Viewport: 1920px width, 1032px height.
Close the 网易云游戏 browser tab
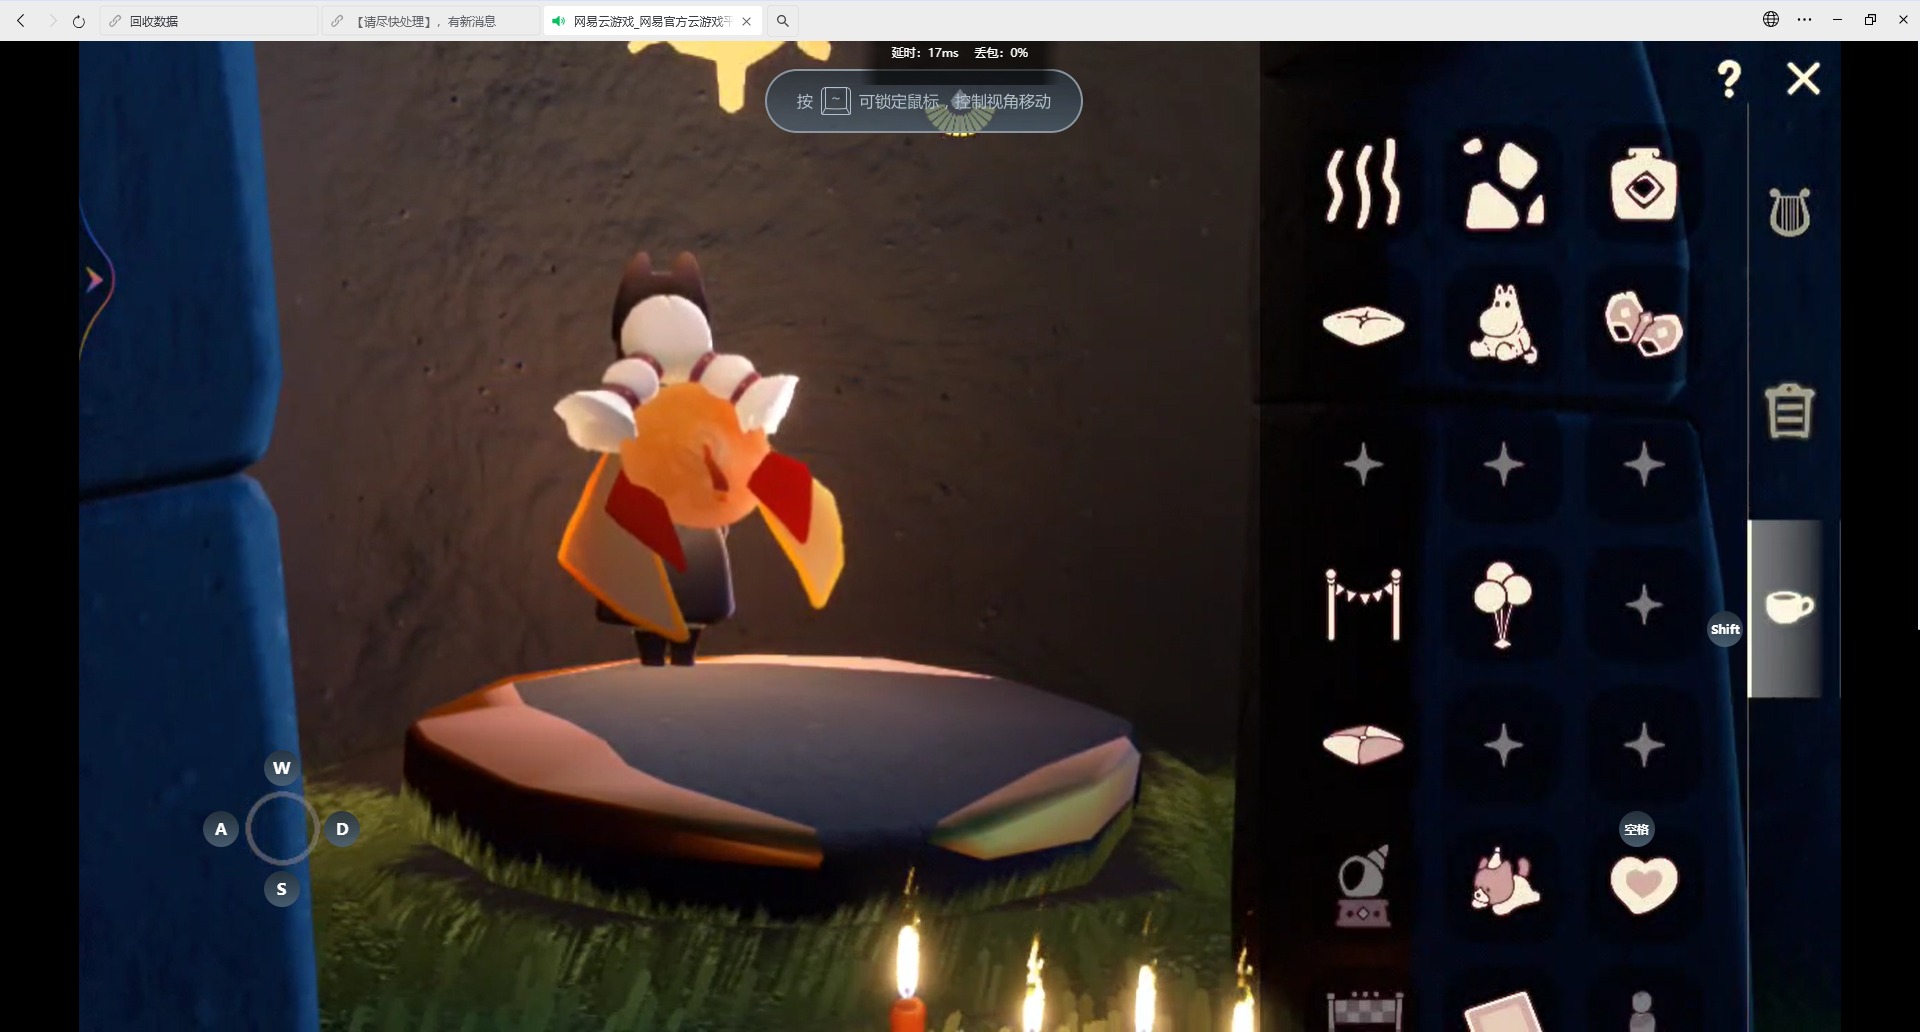pos(747,21)
